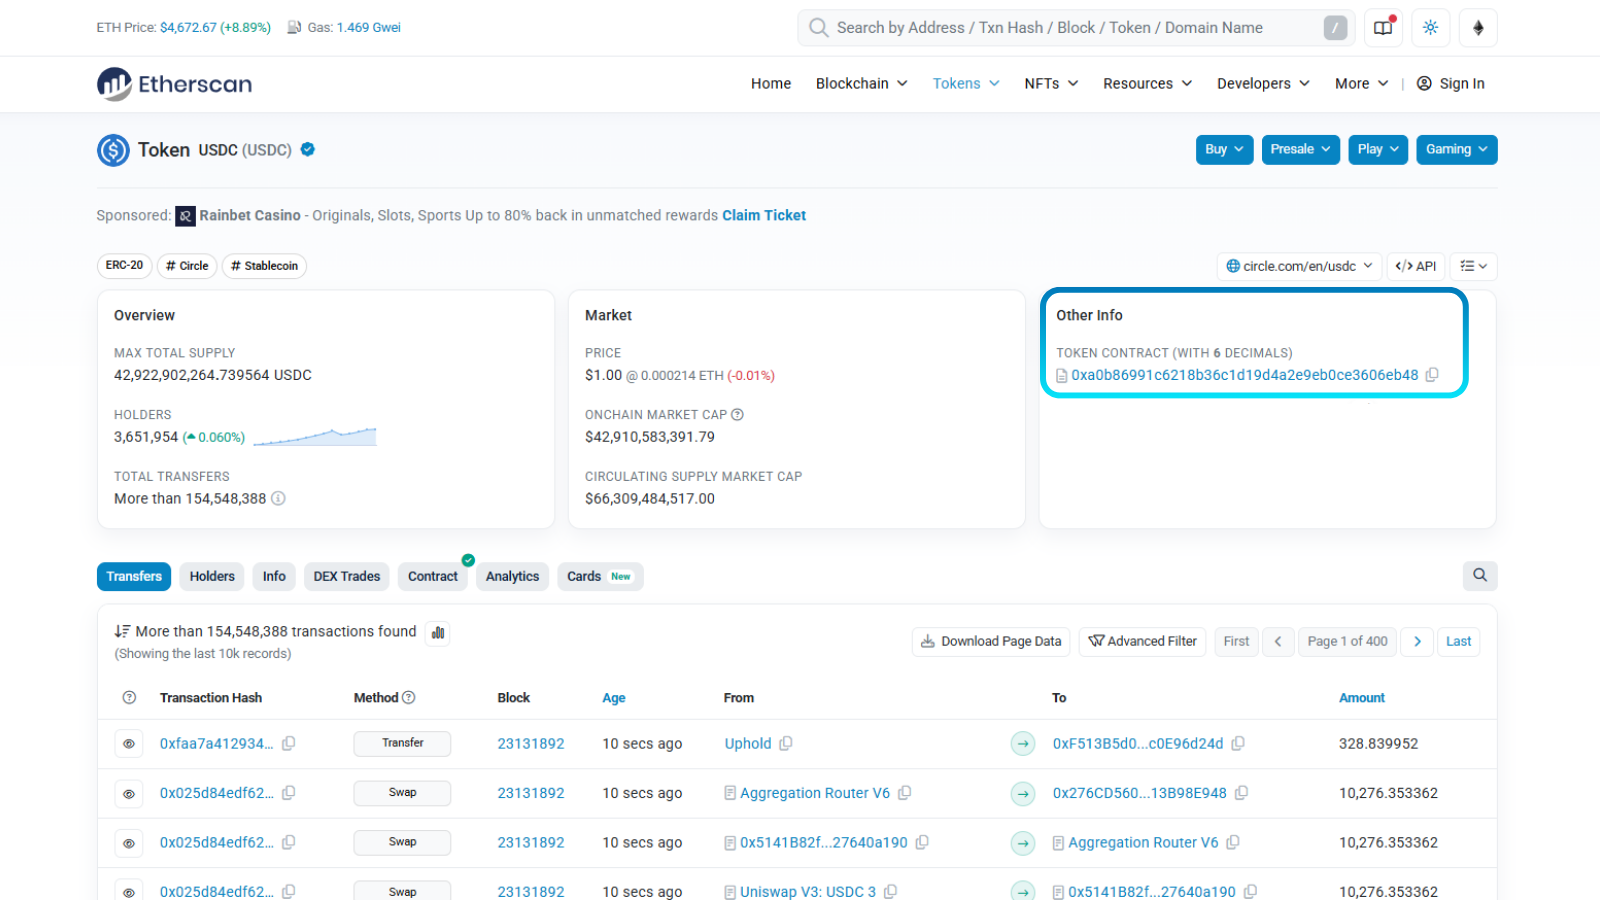
Task: Expand the Resources menu
Action: pos(1147,84)
